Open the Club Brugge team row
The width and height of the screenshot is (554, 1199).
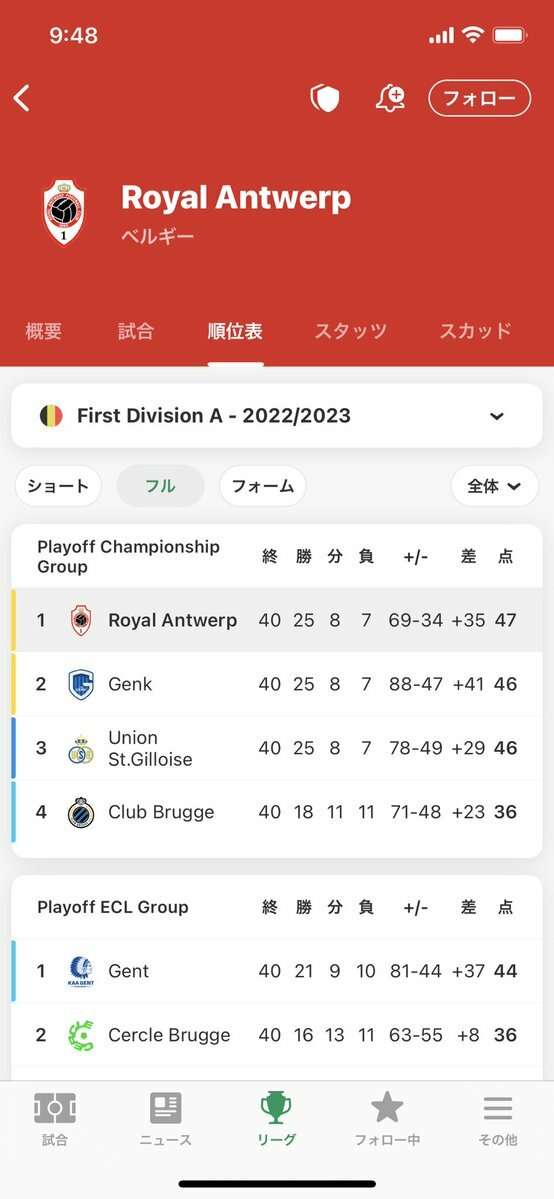[x=277, y=812]
